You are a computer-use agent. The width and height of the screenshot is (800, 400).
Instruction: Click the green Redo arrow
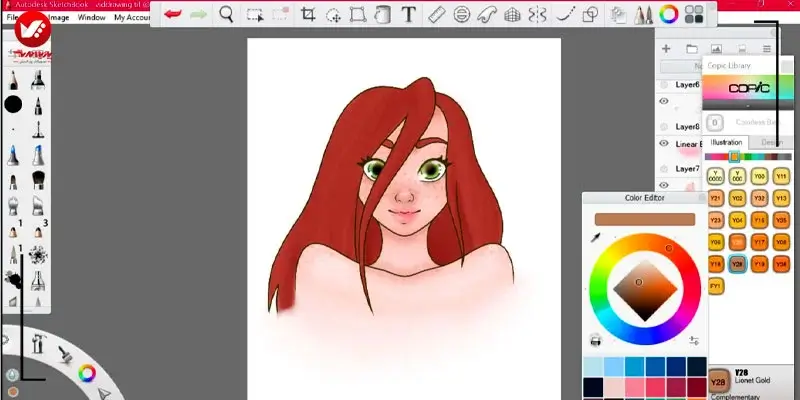(198, 14)
